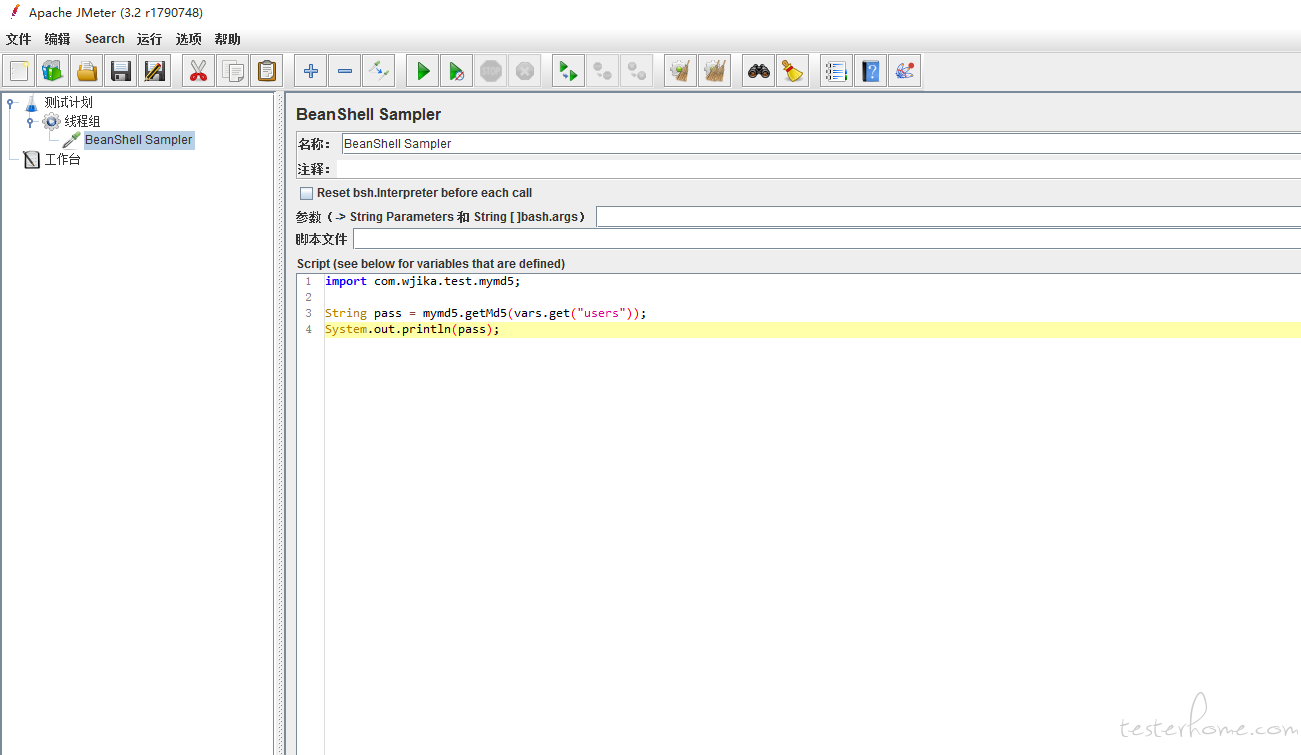Open the Templates toolbar icon
The image size is (1301, 755).
tap(52, 71)
